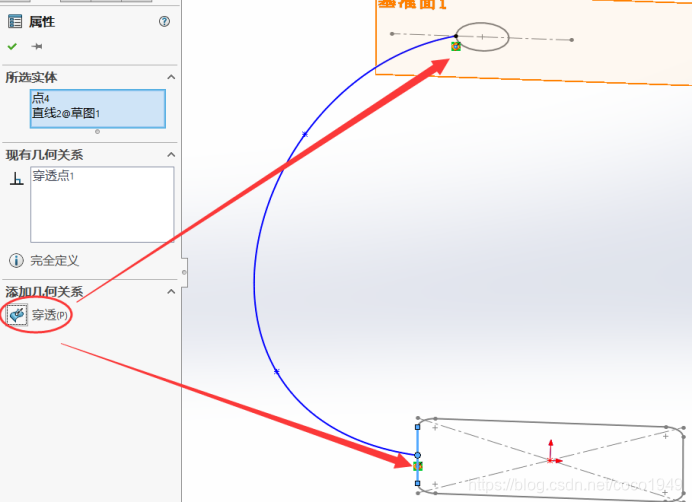The image size is (692, 503).
Task: Click the blue spline curve's upper control point
Action: coord(305,134)
